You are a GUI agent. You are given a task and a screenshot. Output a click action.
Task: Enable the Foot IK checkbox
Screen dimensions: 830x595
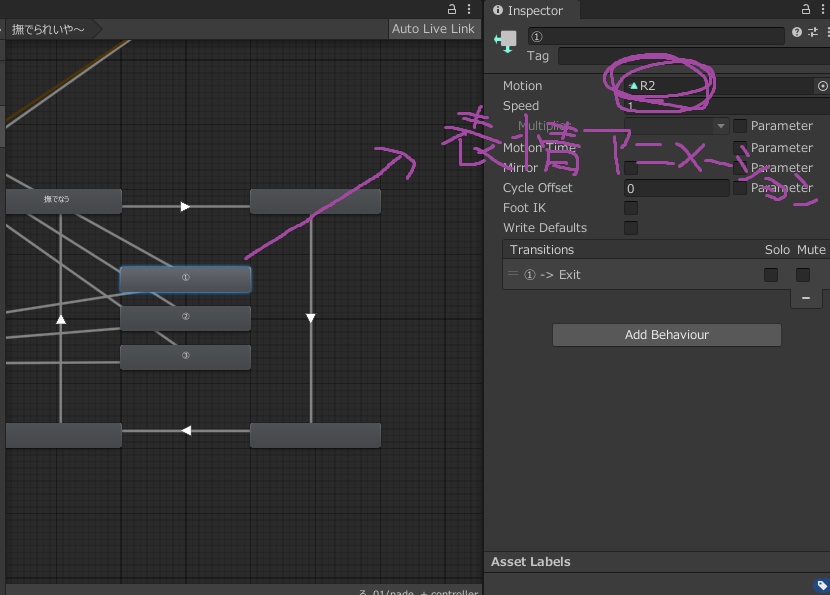click(x=631, y=208)
